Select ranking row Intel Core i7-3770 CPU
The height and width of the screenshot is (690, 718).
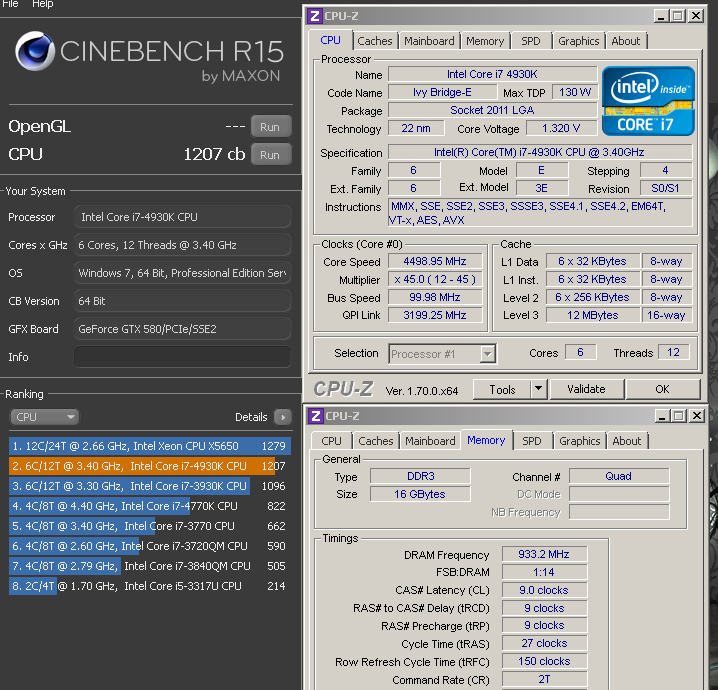pyautogui.click(x=150, y=526)
